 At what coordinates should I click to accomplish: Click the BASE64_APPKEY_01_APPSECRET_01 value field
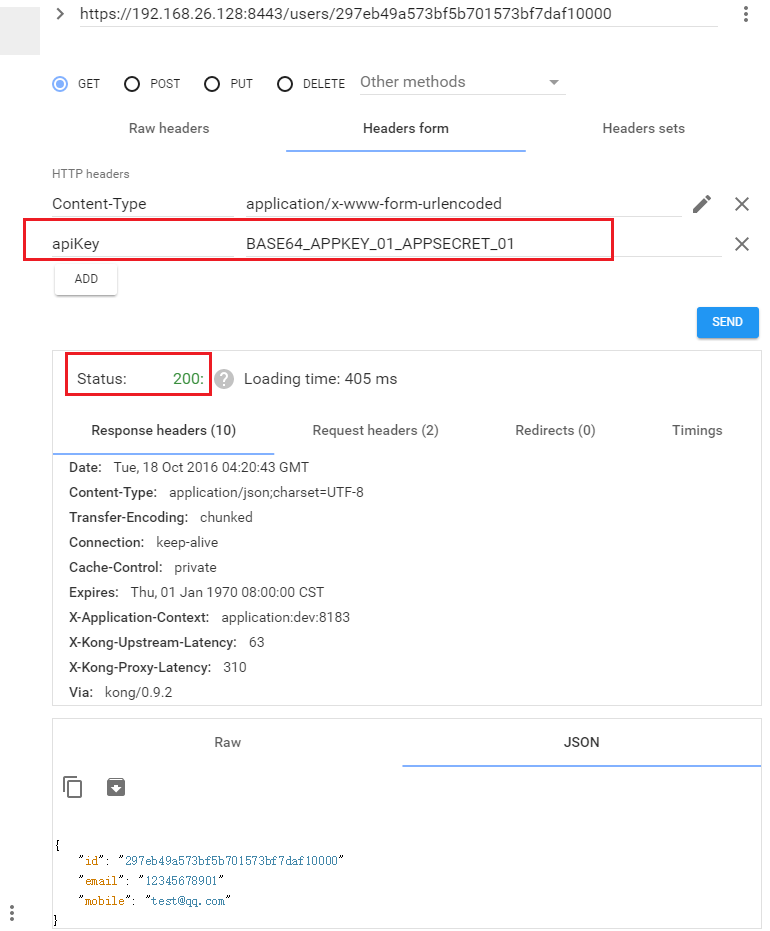[x=483, y=243]
